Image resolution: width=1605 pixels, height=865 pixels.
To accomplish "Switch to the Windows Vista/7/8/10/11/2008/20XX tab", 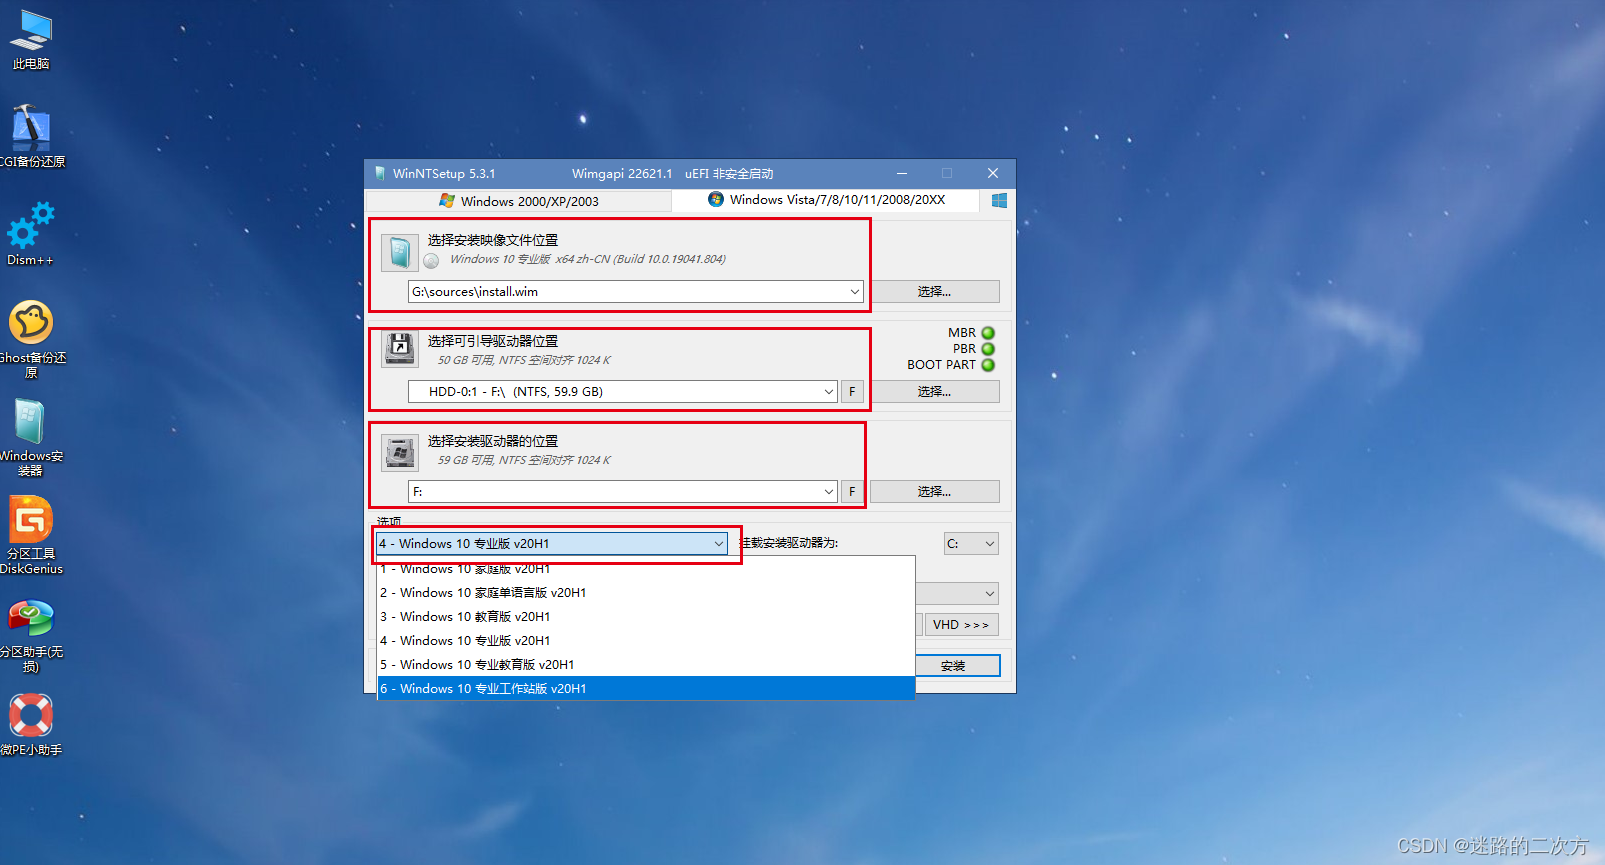I will click(x=826, y=200).
